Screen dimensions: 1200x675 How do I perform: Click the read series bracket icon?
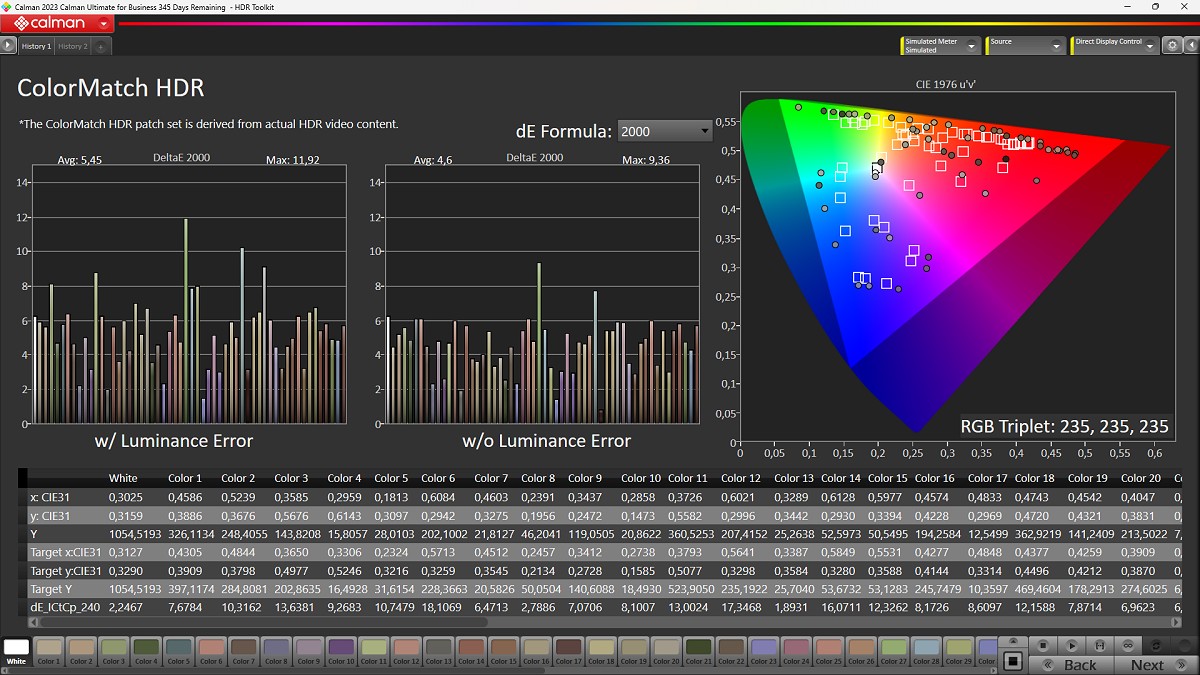tap(1100, 646)
